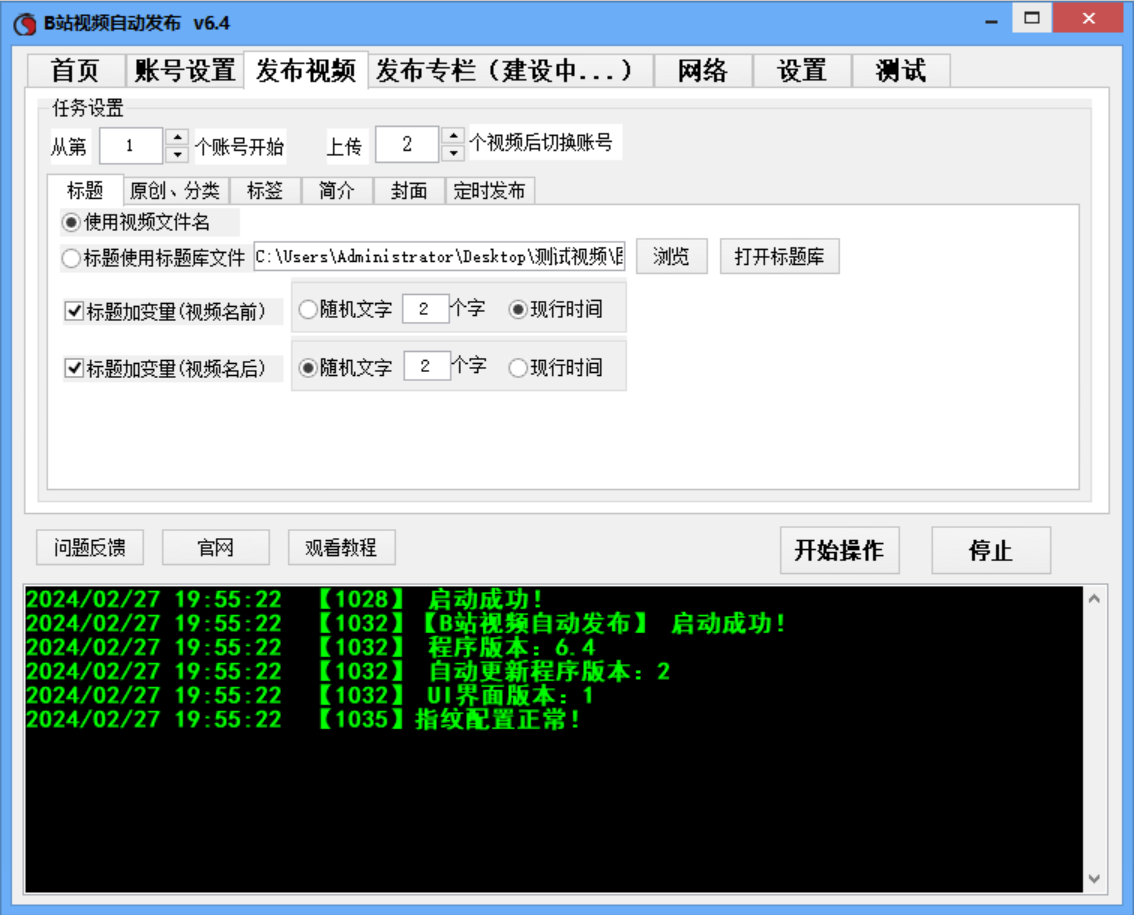
Task: Minimize the B站视频自动发布 window
Action: click(992, 21)
